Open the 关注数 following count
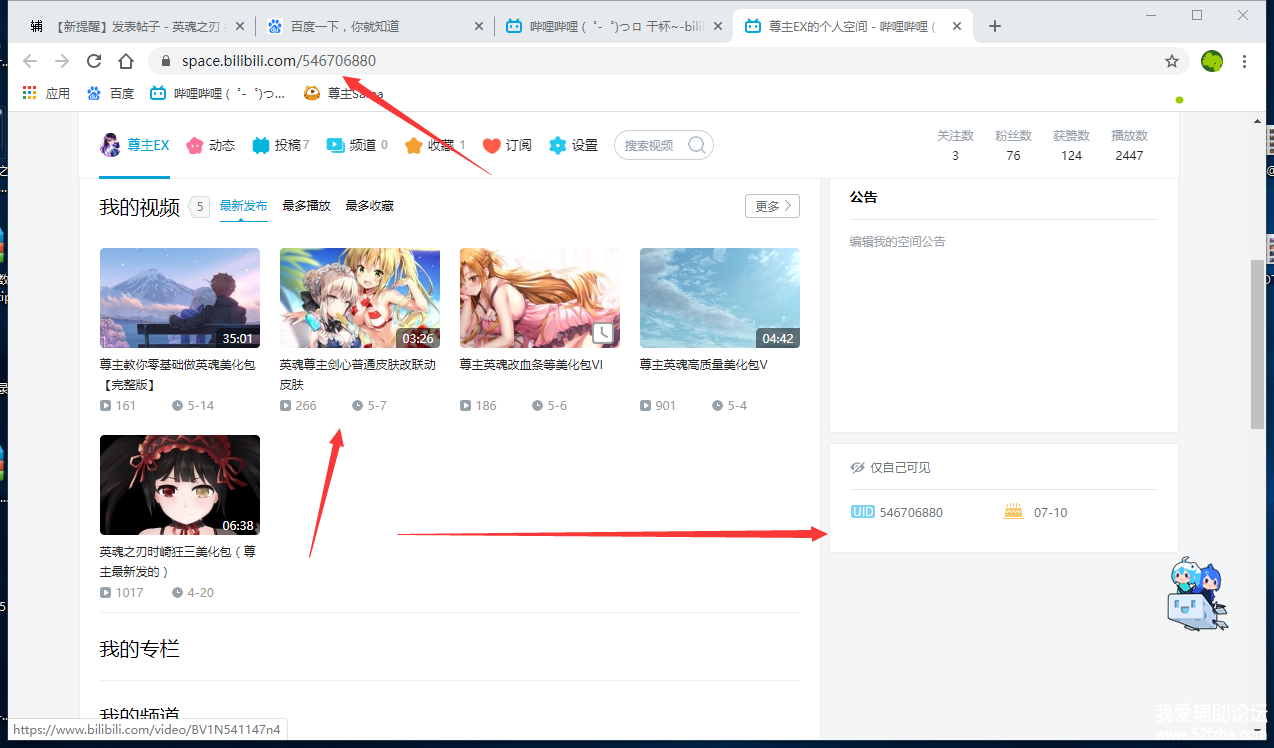 pos(955,145)
